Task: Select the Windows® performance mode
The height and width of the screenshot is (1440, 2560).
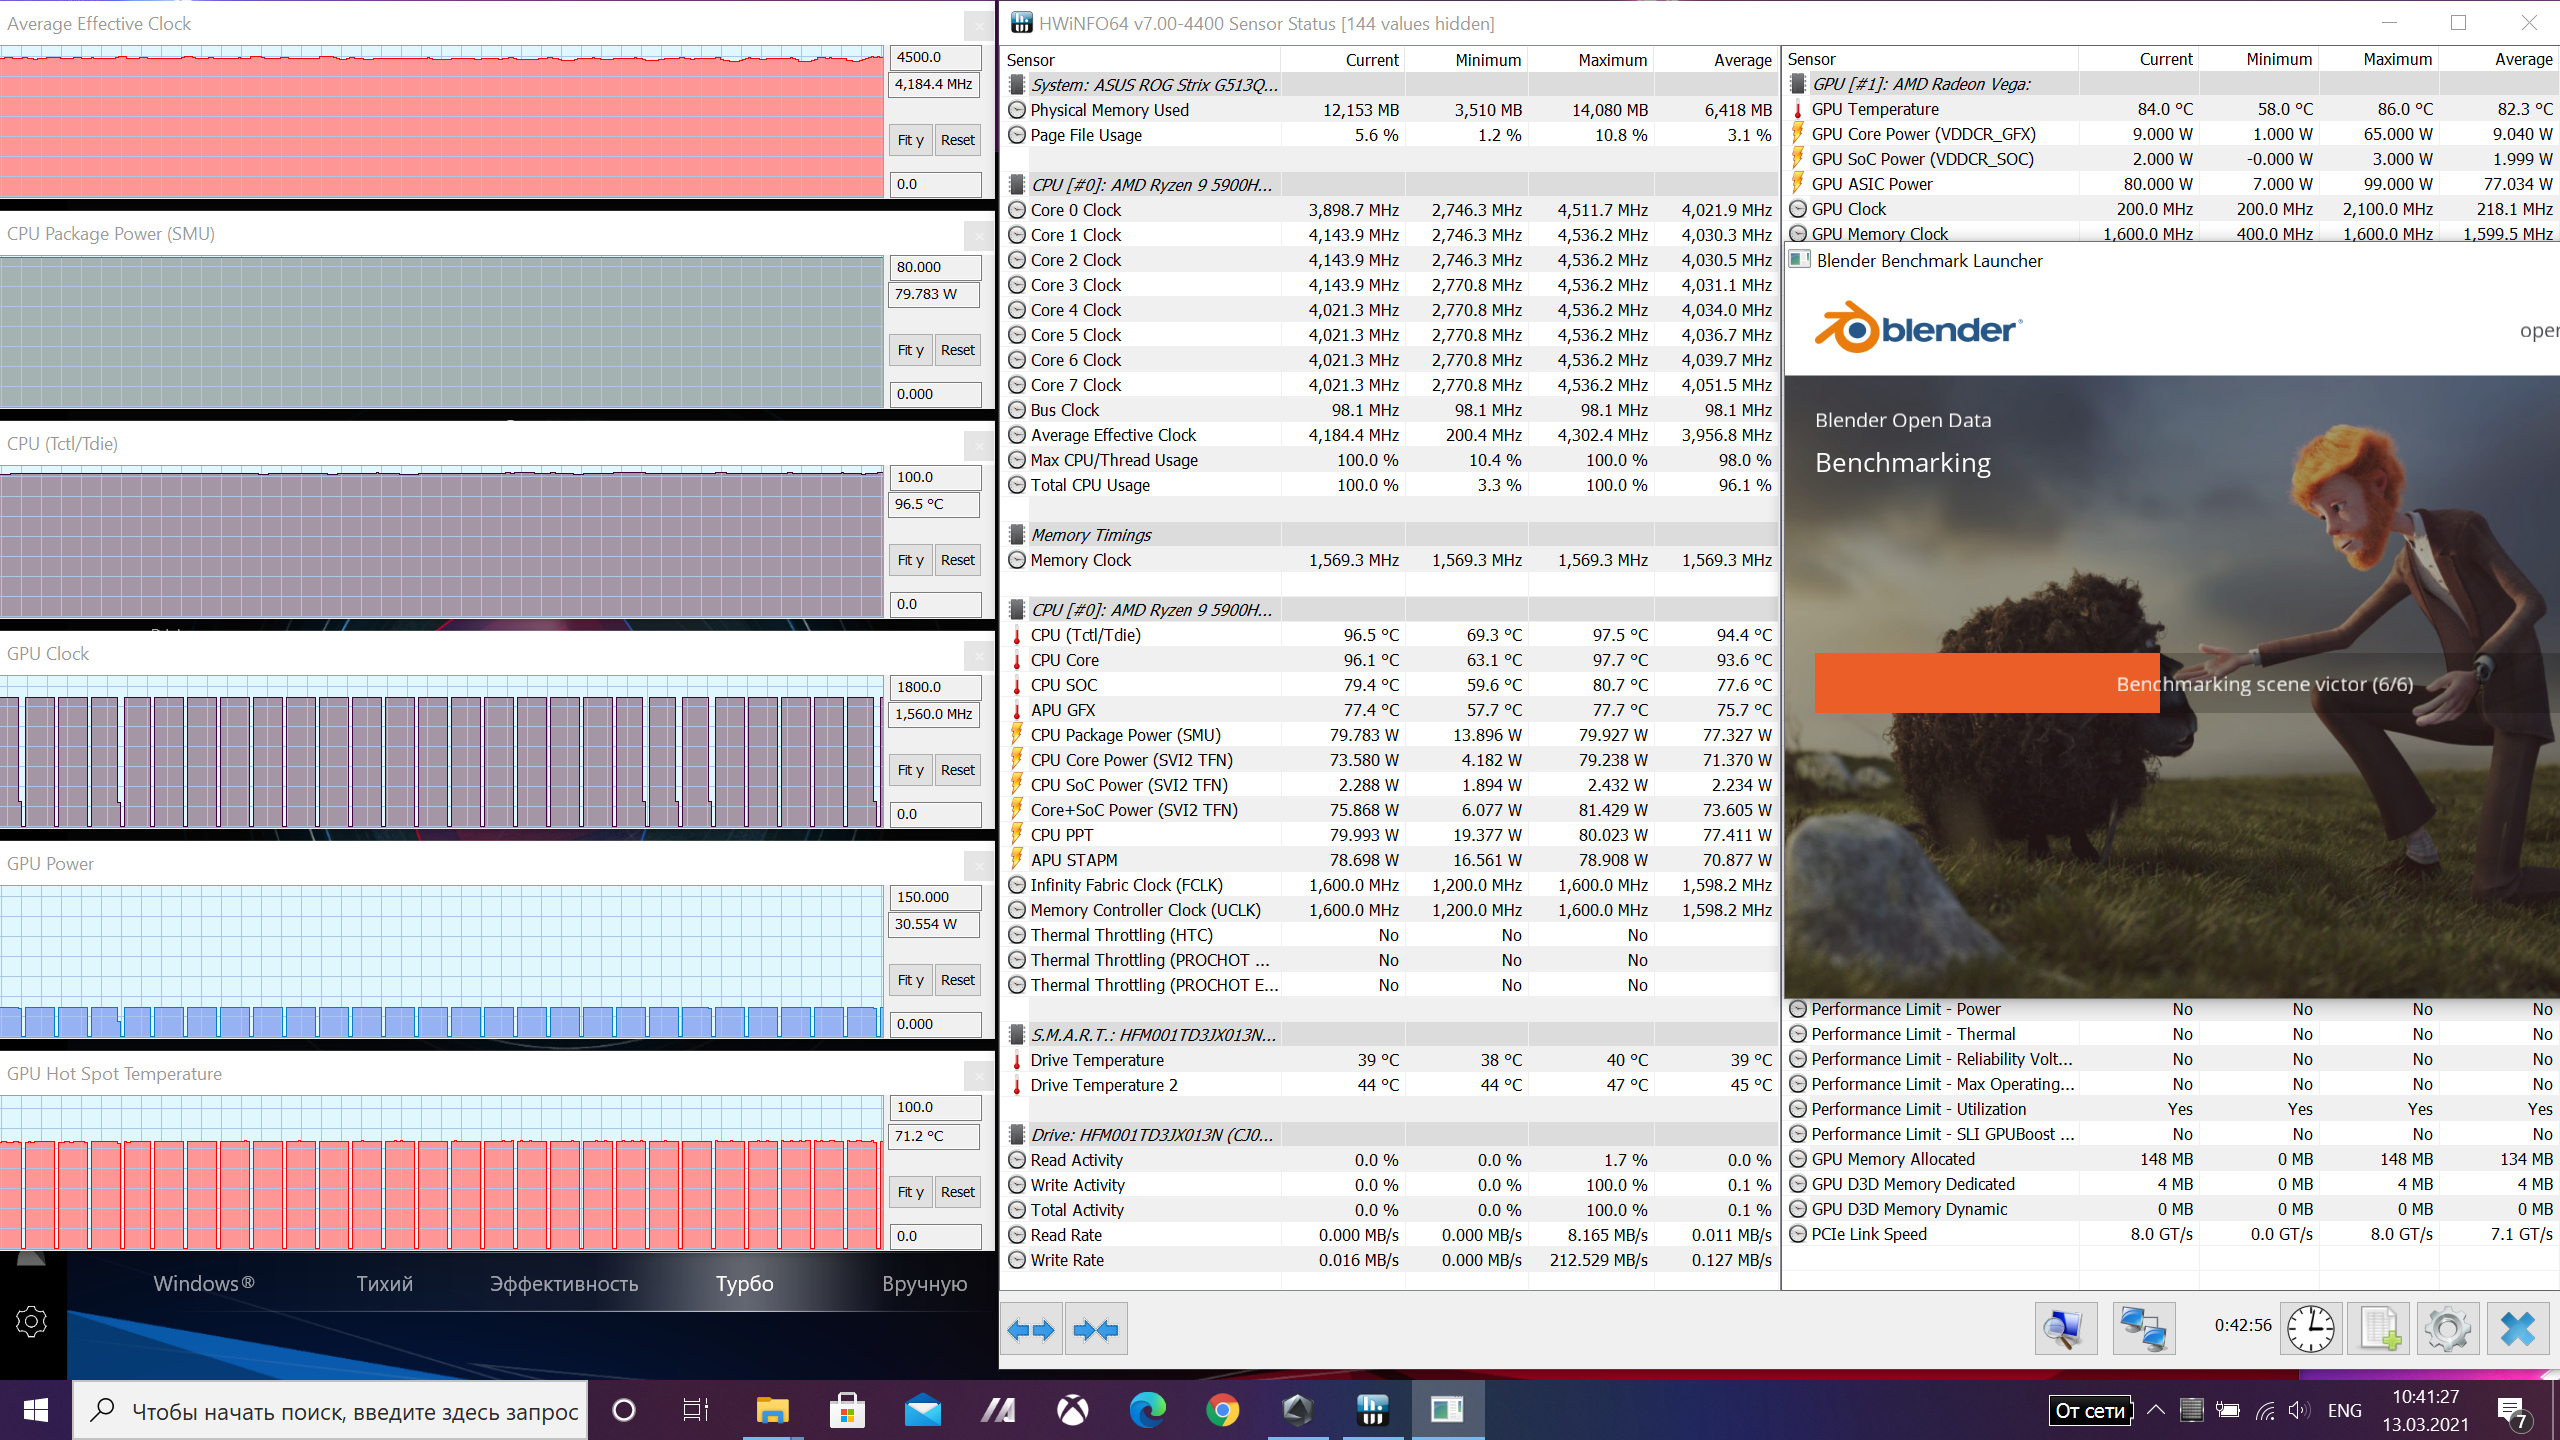Action: tap(204, 1284)
